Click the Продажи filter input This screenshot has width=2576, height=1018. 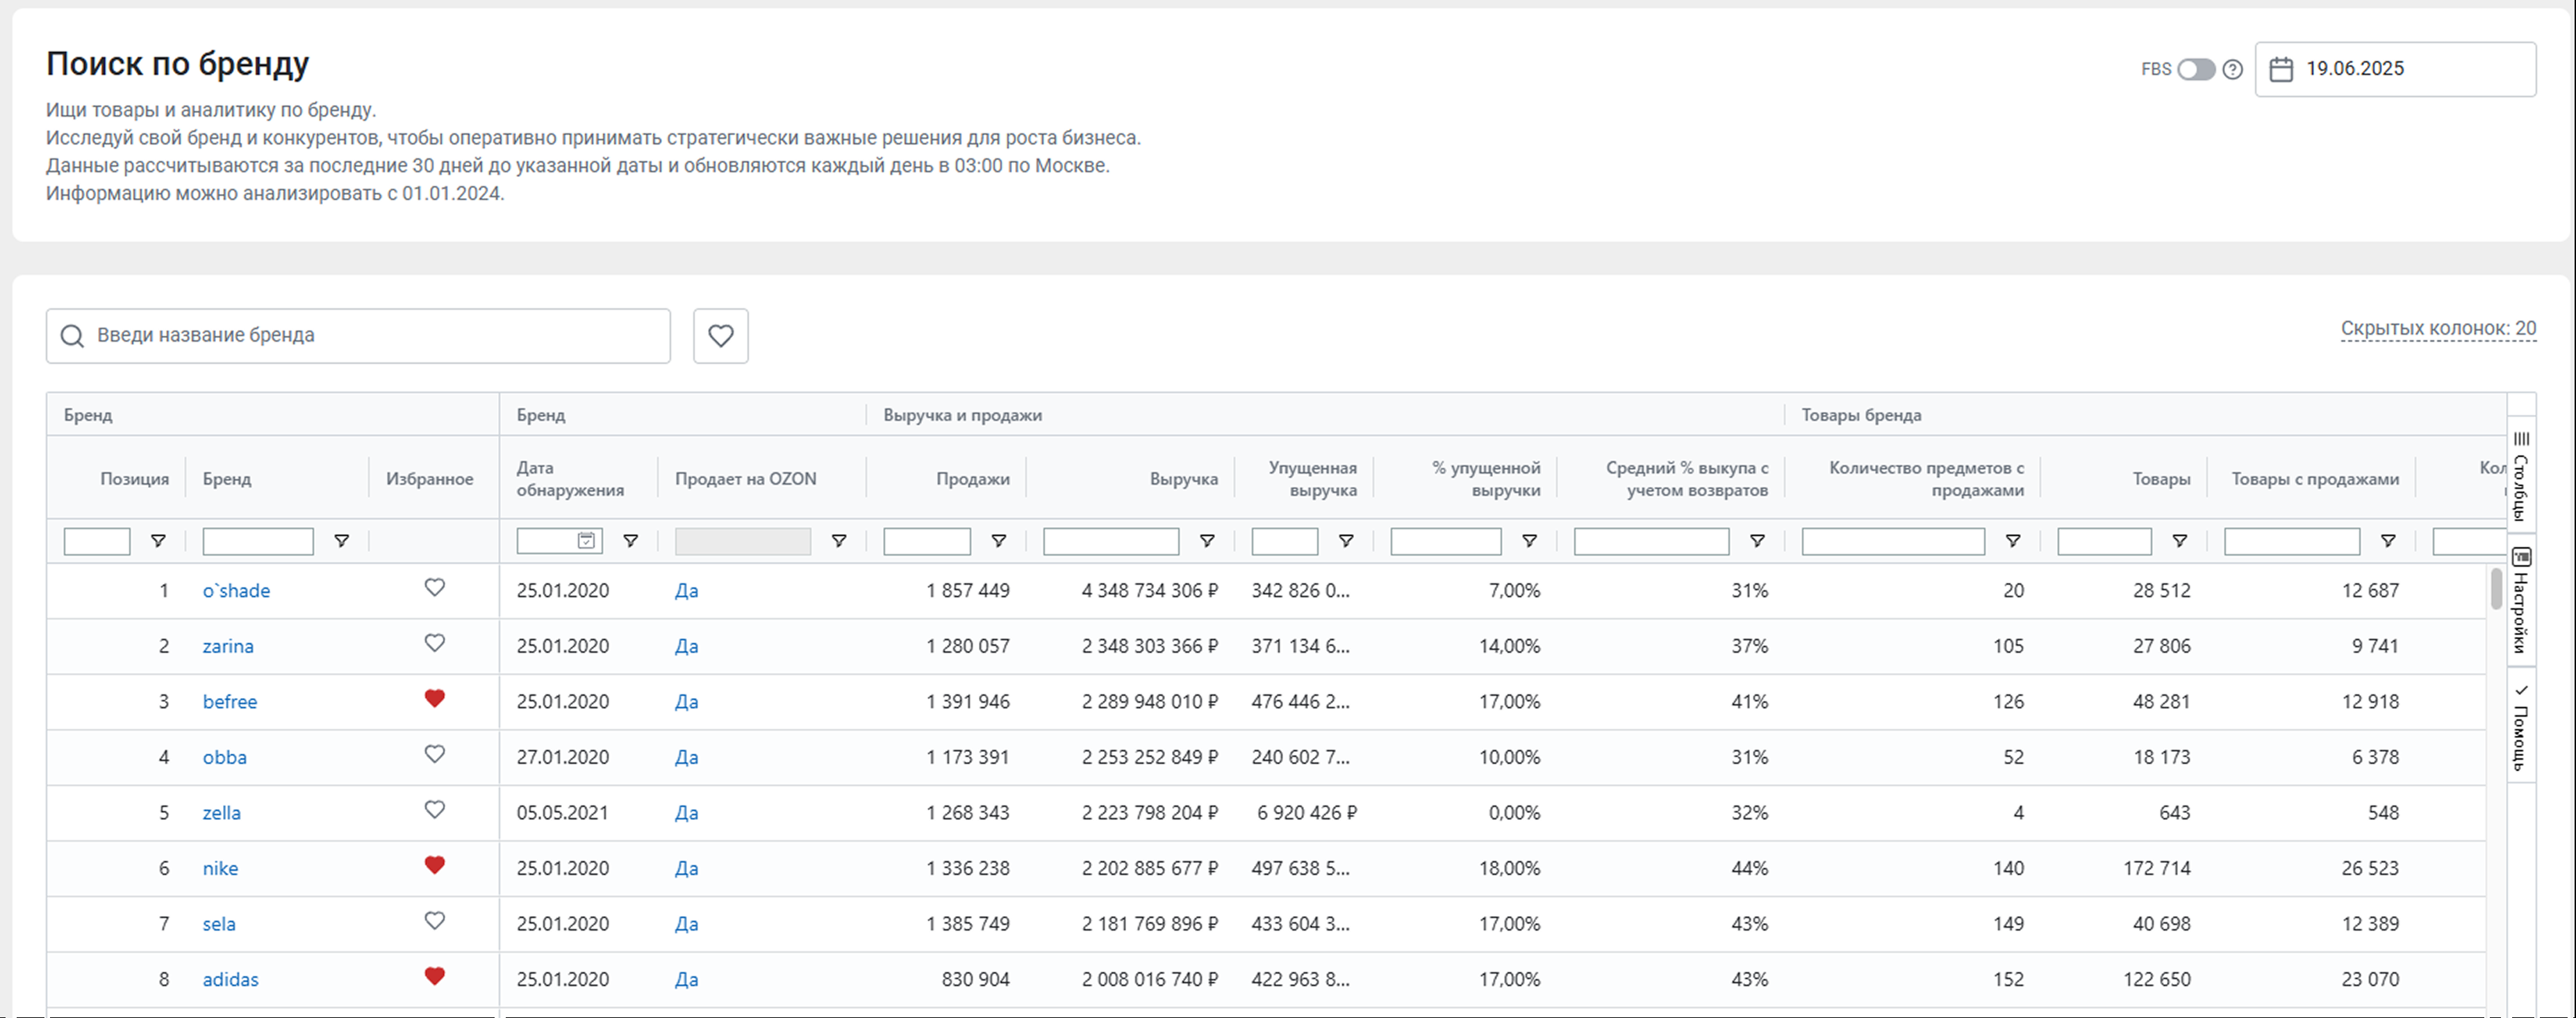[927, 541]
